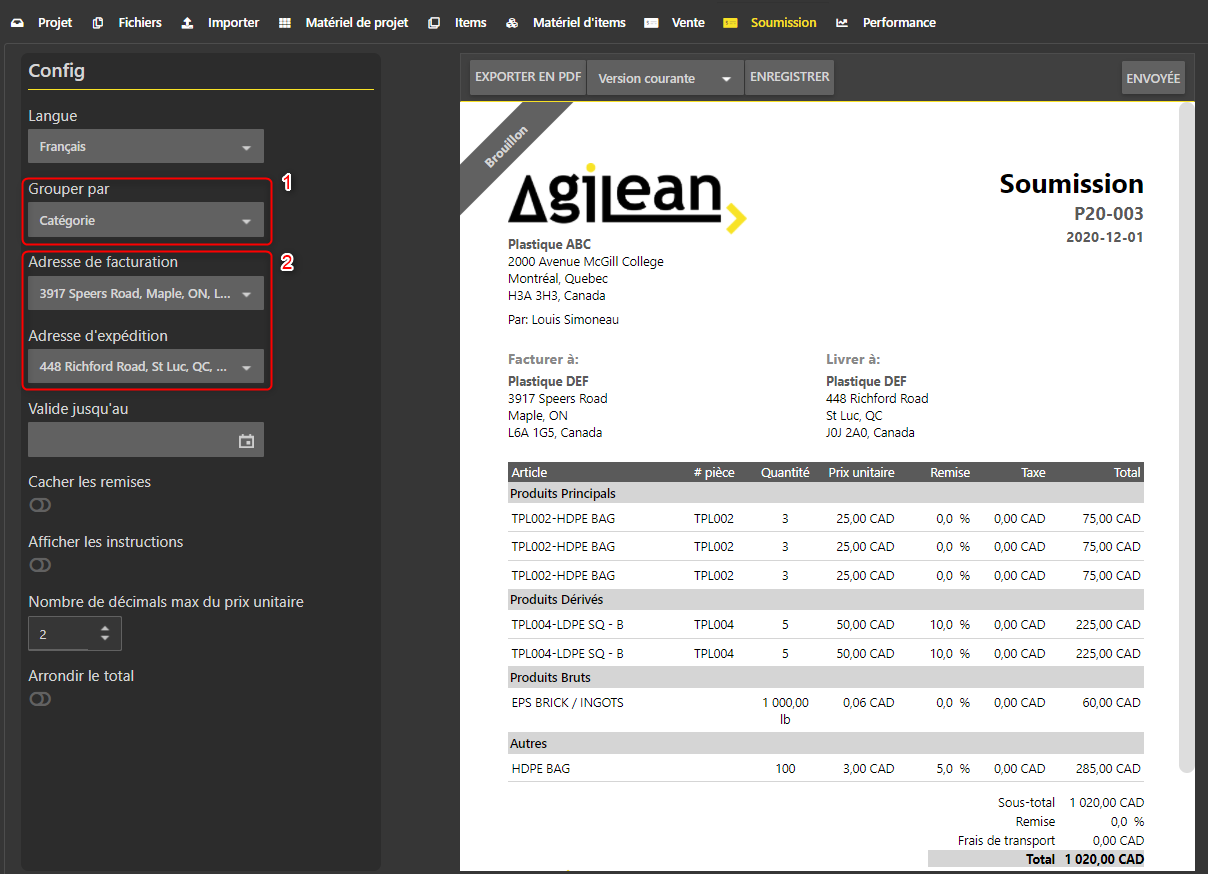Decrease max decimals with stepper down arrow
The image size is (1208, 874).
tap(105, 639)
